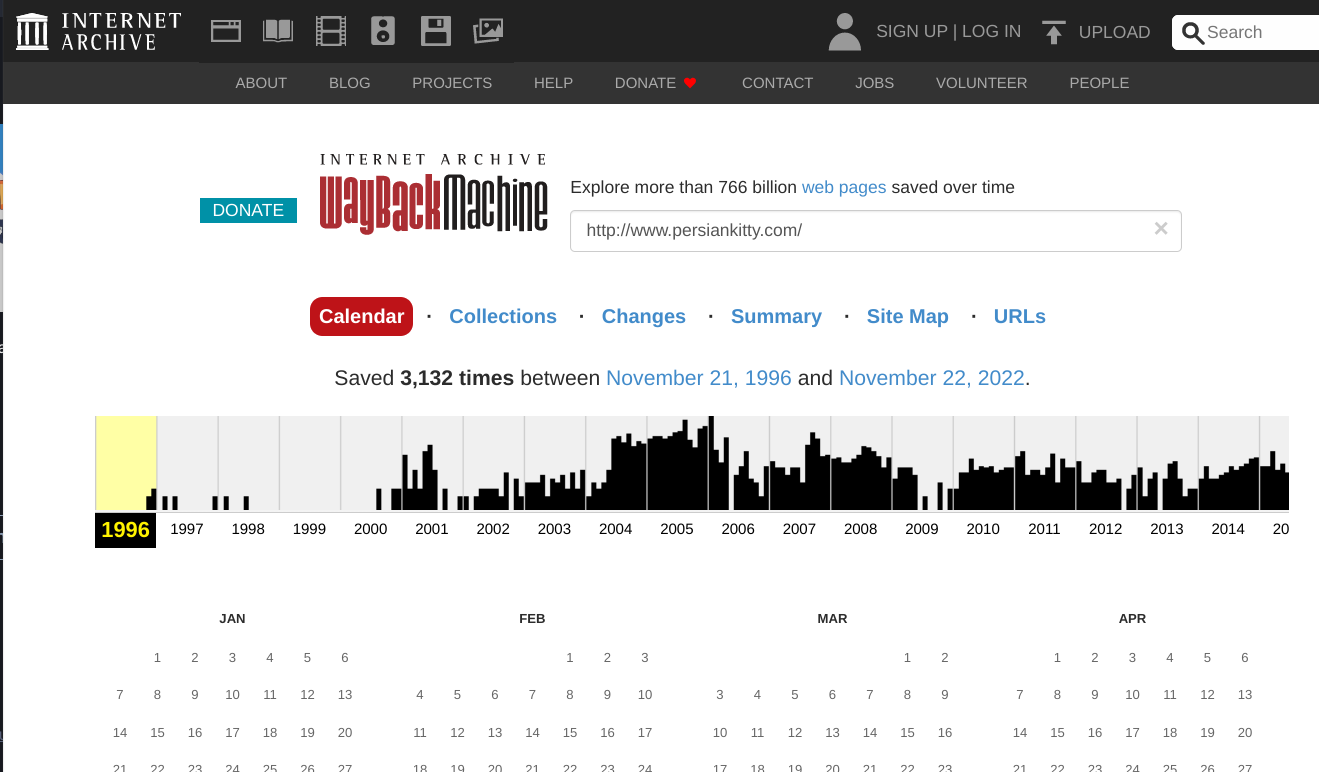Open the ABOUT menu item
The width and height of the screenshot is (1319, 772).
[261, 83]
